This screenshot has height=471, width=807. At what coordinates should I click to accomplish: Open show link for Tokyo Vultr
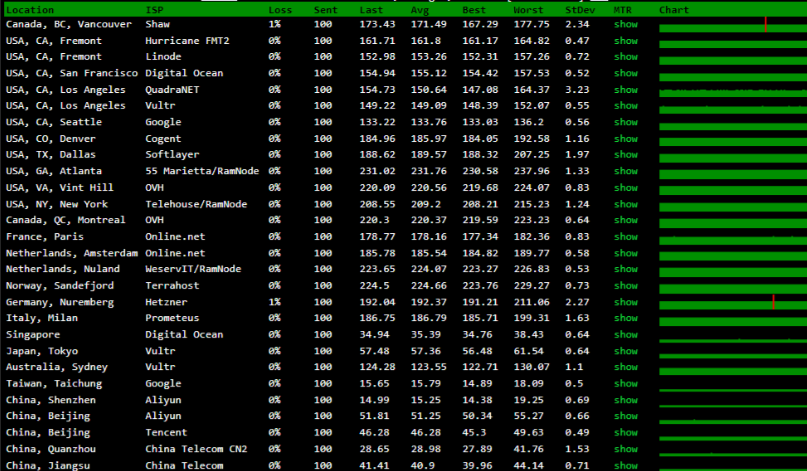pyautogui.click(x=625, y=351)
